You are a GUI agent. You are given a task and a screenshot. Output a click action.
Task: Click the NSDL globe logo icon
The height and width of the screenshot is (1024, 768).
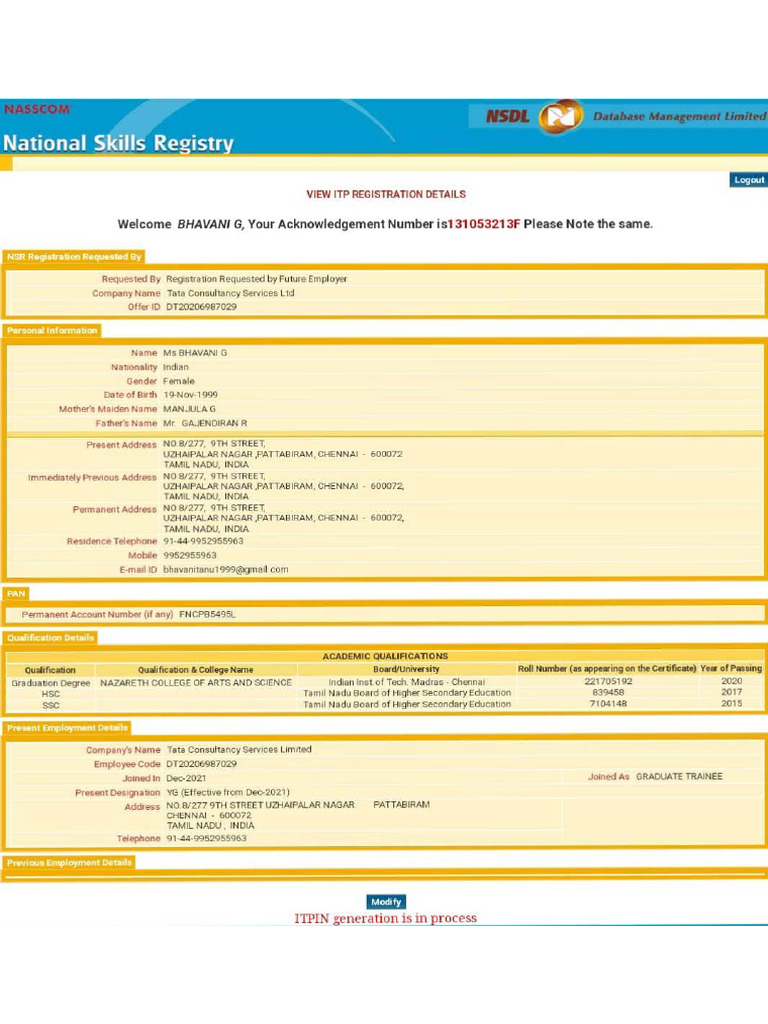pos(561,116)
